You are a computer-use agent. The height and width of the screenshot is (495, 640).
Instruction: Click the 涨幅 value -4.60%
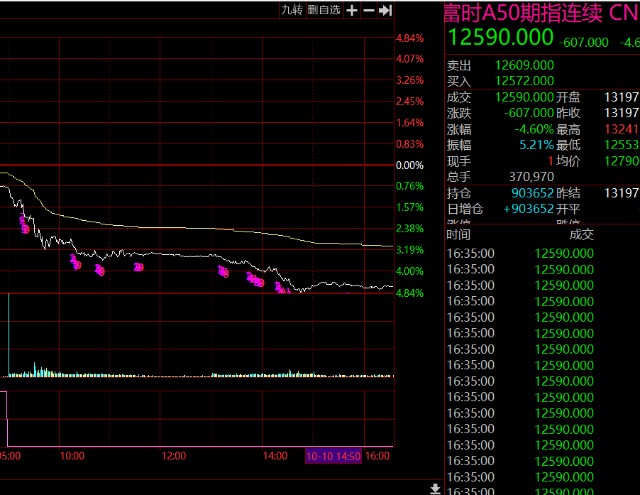pos(534,129)
